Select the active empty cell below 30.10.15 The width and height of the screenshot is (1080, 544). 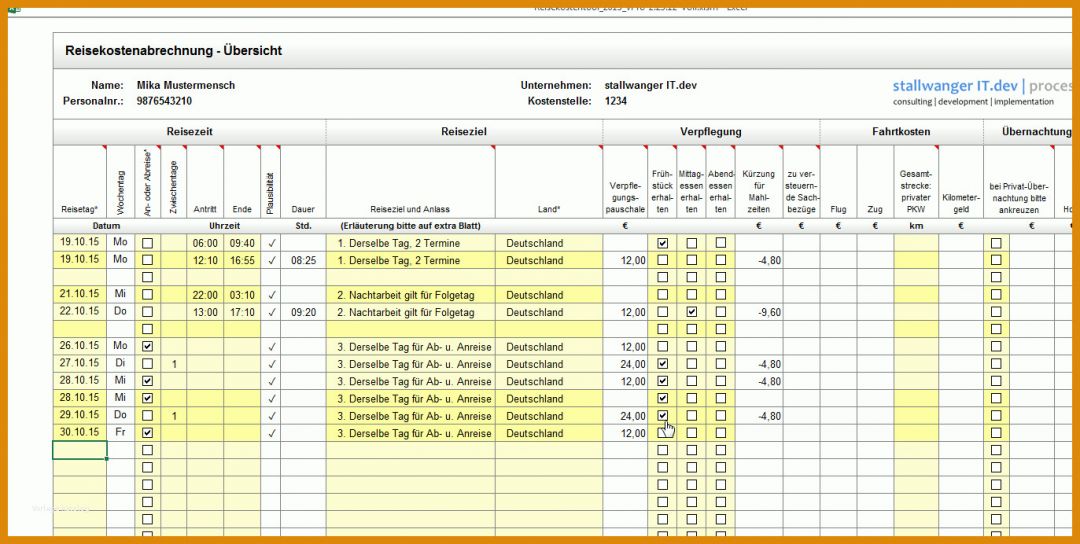[x=80, y=450]
